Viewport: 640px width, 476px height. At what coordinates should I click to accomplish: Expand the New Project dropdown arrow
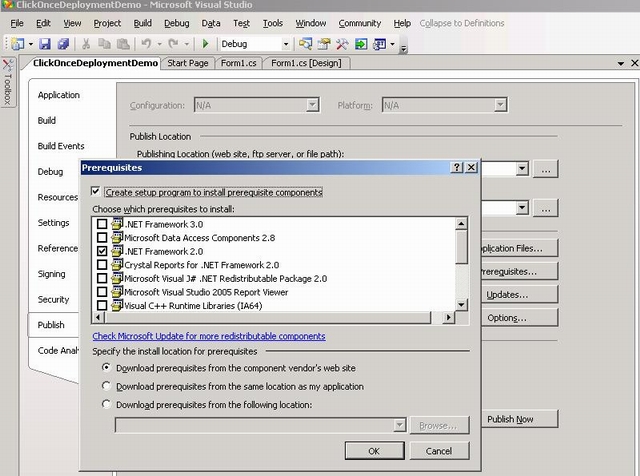click(x=31, y=44)
